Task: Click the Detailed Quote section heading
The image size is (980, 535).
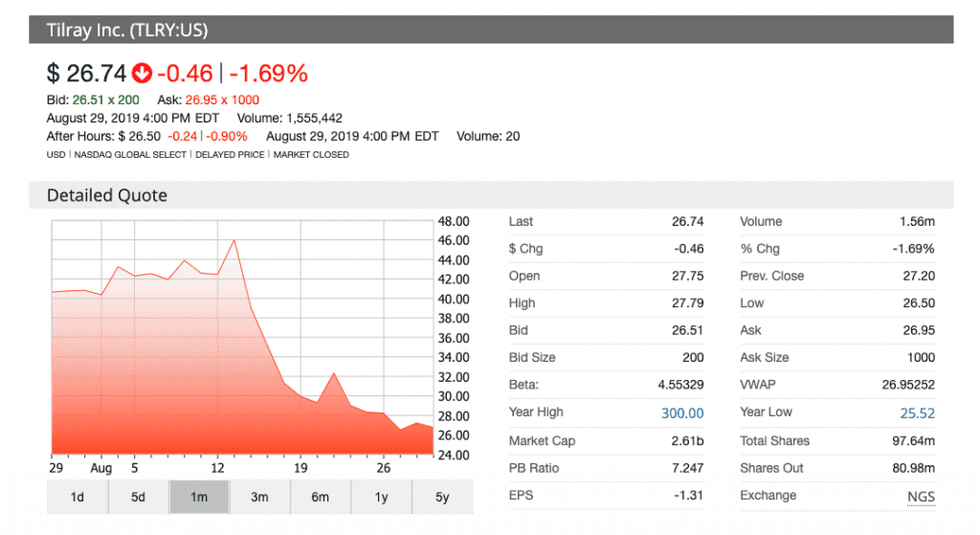Action: click(107, 196)
